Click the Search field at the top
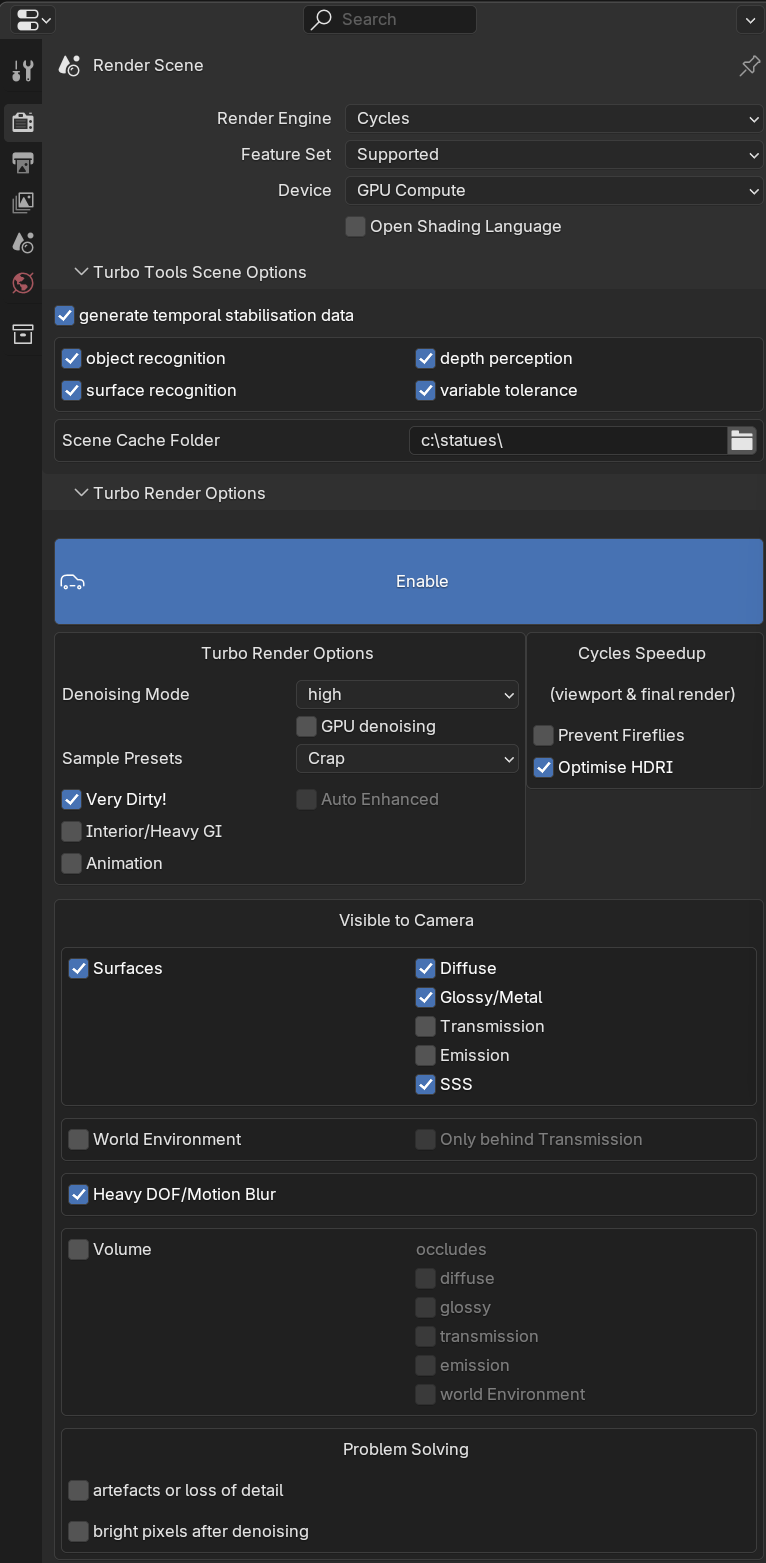766x1563 pixels. 390,19
